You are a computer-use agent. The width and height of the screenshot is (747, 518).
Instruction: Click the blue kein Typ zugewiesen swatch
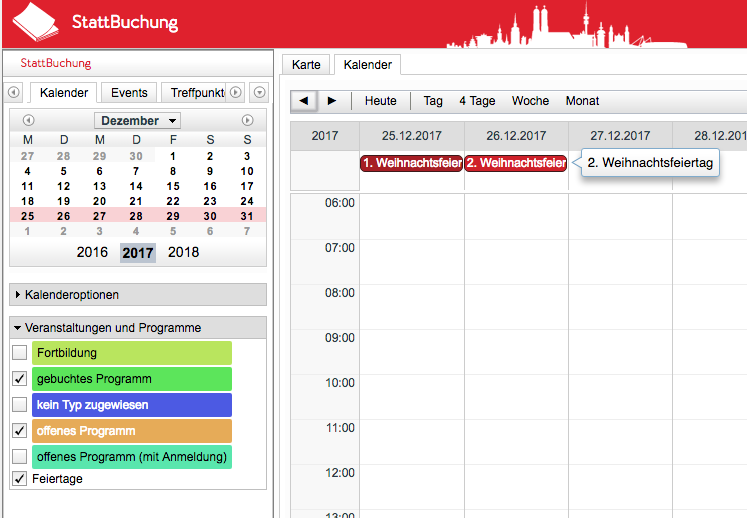[132, 405]
